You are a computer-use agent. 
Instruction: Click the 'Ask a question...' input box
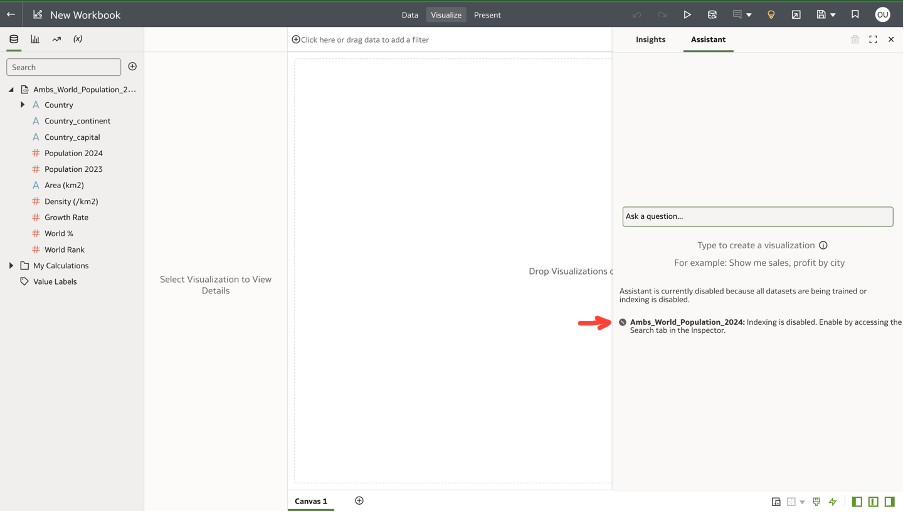coord(758,216)
